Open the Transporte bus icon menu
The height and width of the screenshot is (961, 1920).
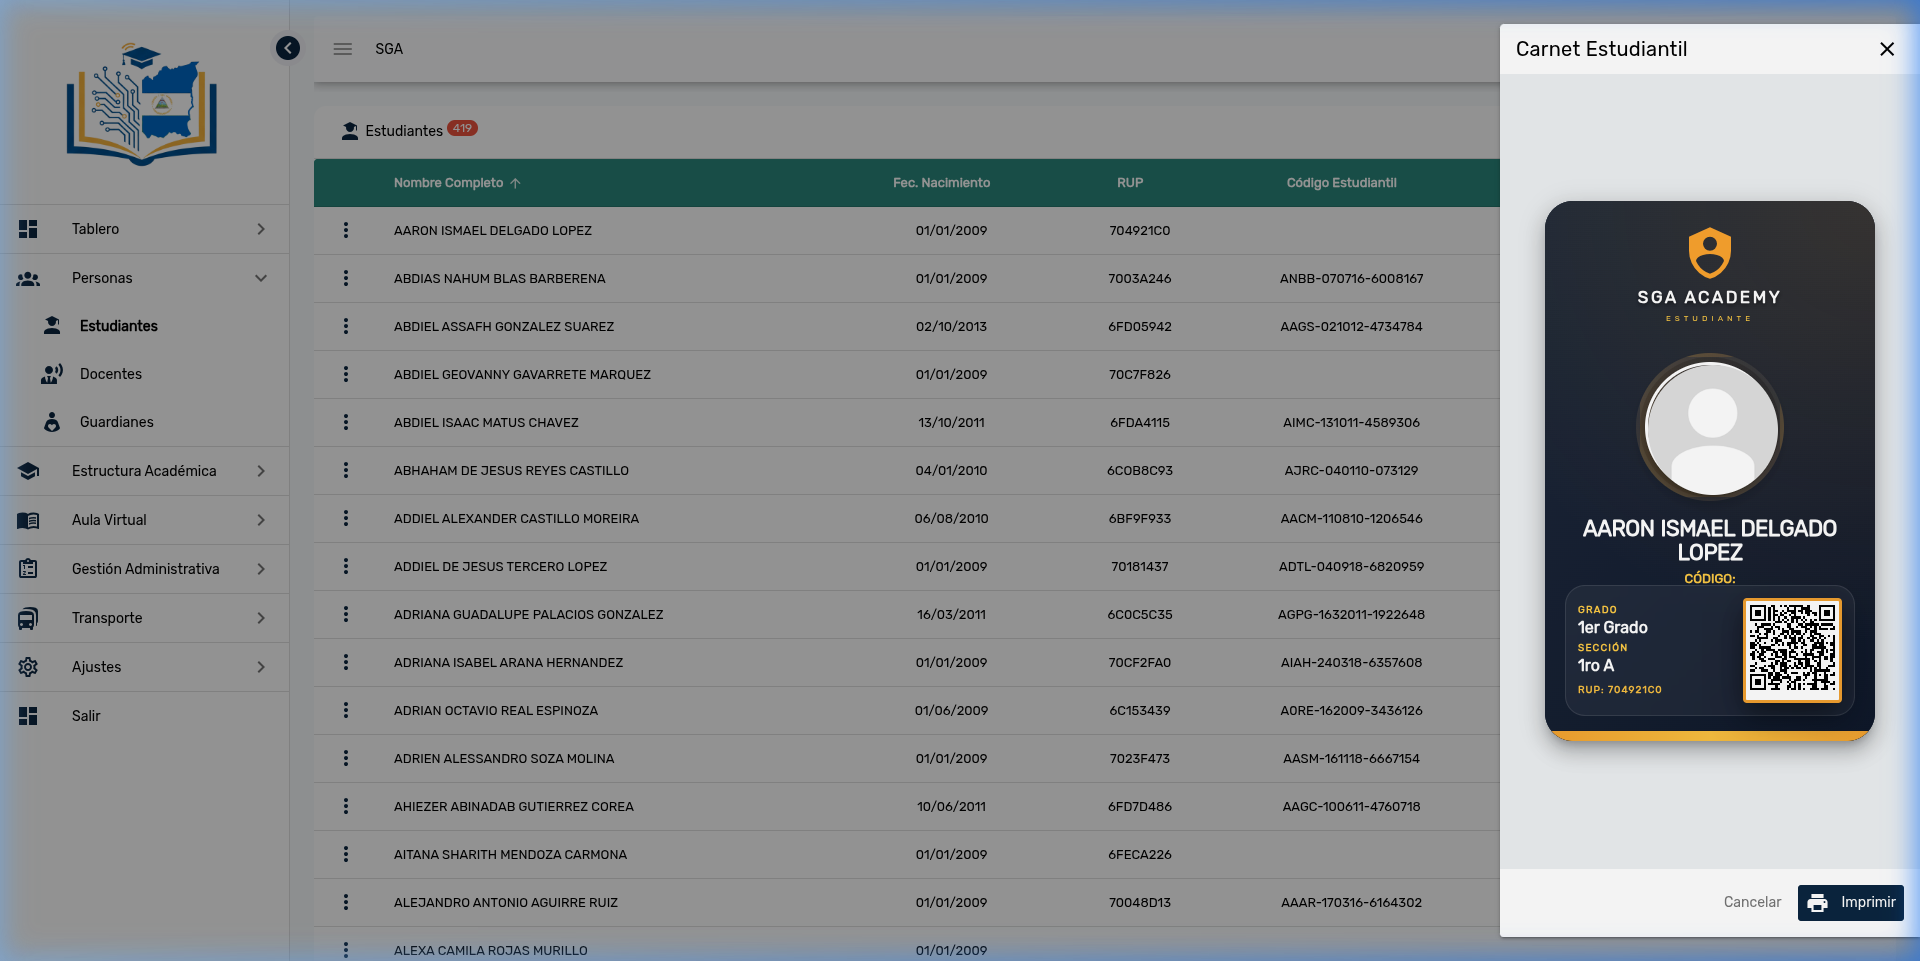tap(28, 618)
